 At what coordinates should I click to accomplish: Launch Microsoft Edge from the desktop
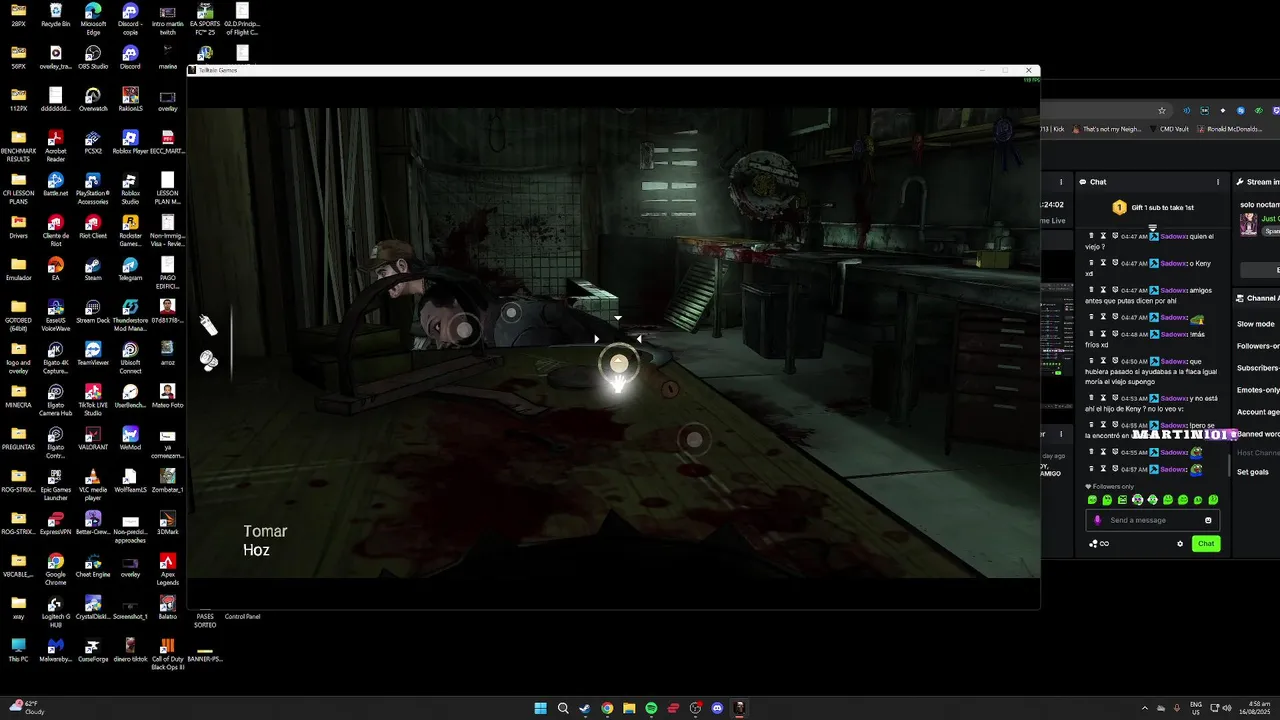tap(93, 18)
